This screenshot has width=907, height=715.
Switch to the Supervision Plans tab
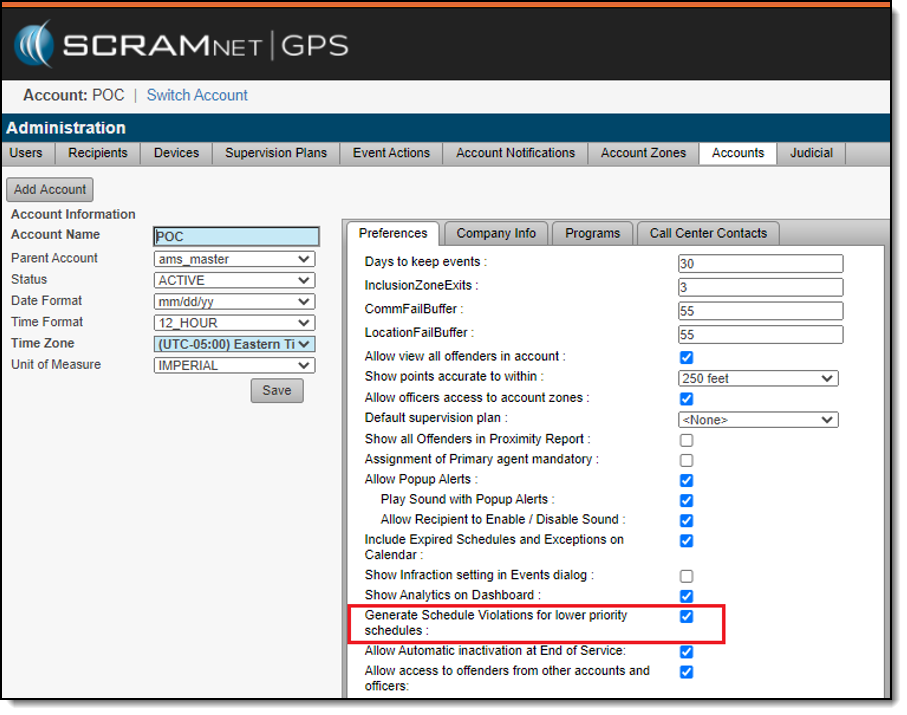pos(276,153)
